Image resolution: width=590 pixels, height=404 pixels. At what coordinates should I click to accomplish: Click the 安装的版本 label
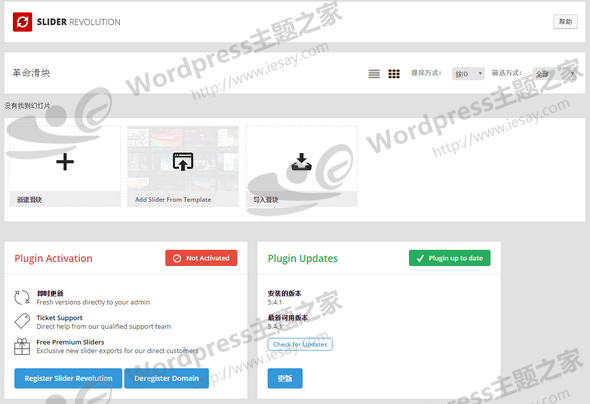(x=284, y=293)
